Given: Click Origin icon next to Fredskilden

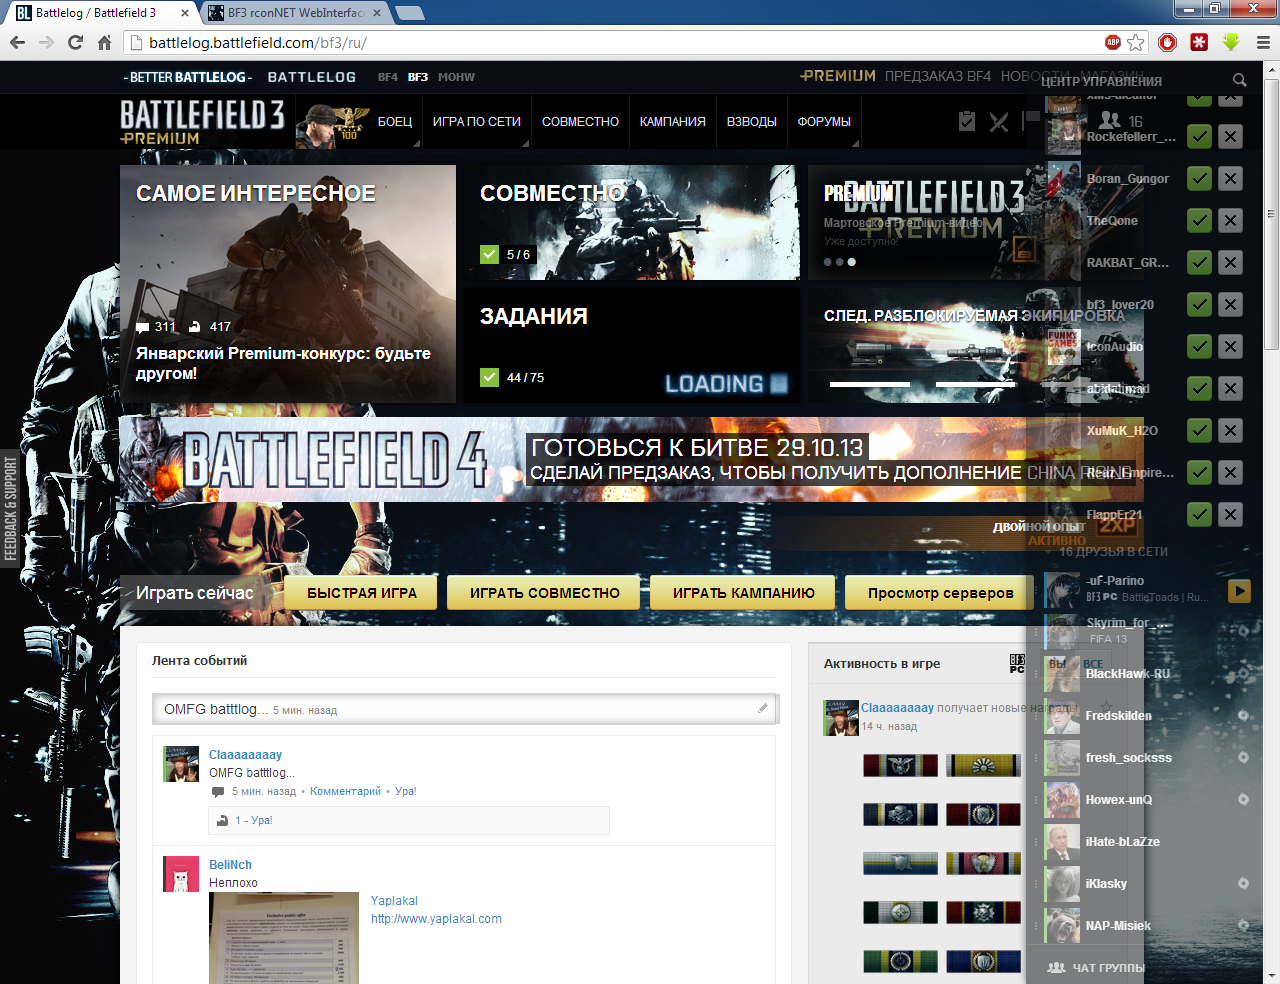Looking at the screenshot, I should pyautogui.click(x=1243, y=716).
